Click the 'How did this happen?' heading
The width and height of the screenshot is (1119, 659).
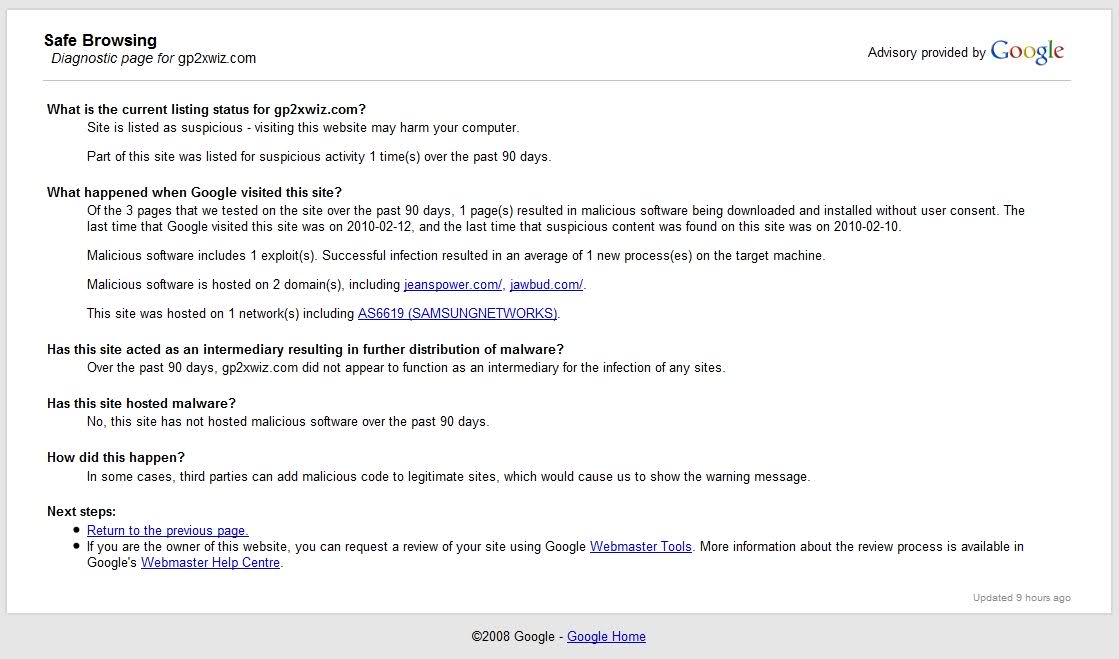pos(116,458)
